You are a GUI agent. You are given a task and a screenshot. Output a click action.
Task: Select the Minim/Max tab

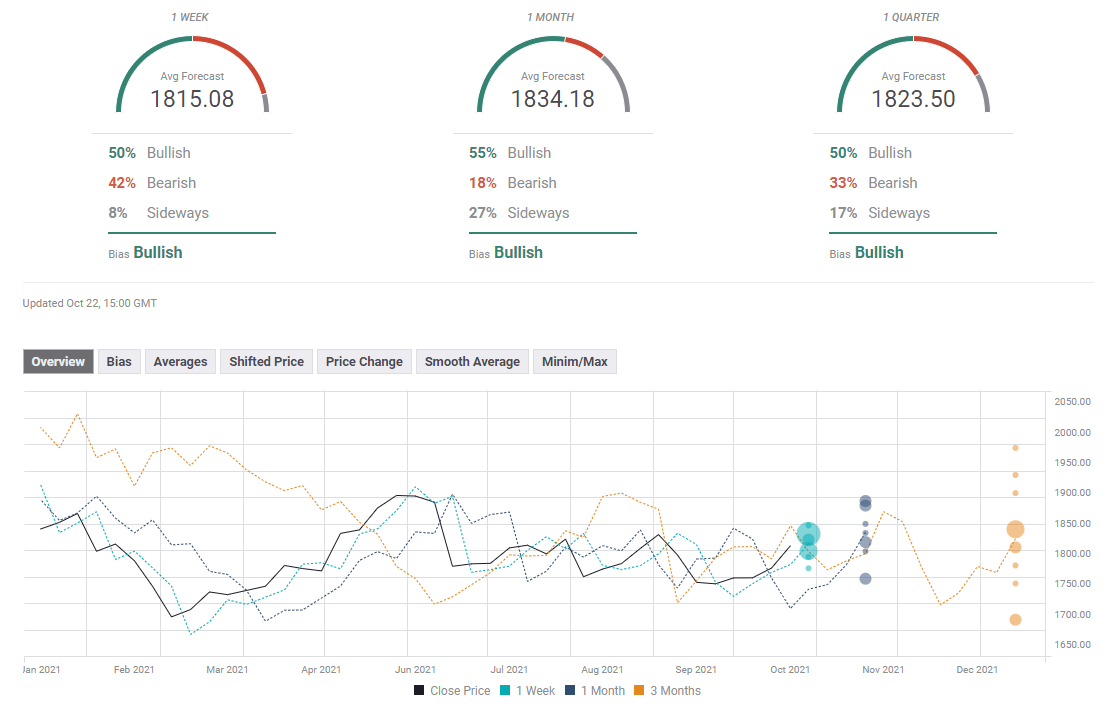coord(575,361)
